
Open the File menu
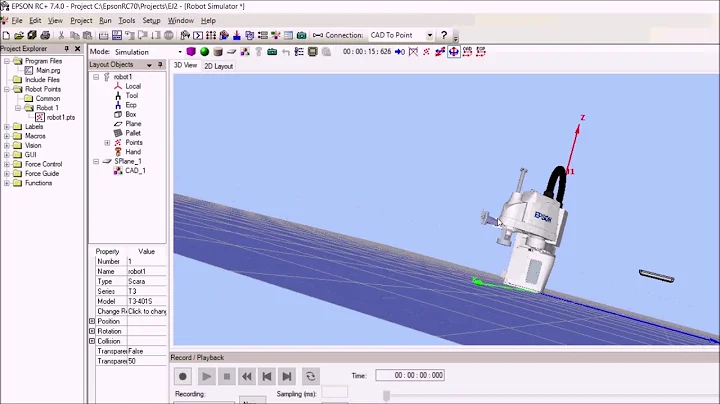click(x=17, y=21)
